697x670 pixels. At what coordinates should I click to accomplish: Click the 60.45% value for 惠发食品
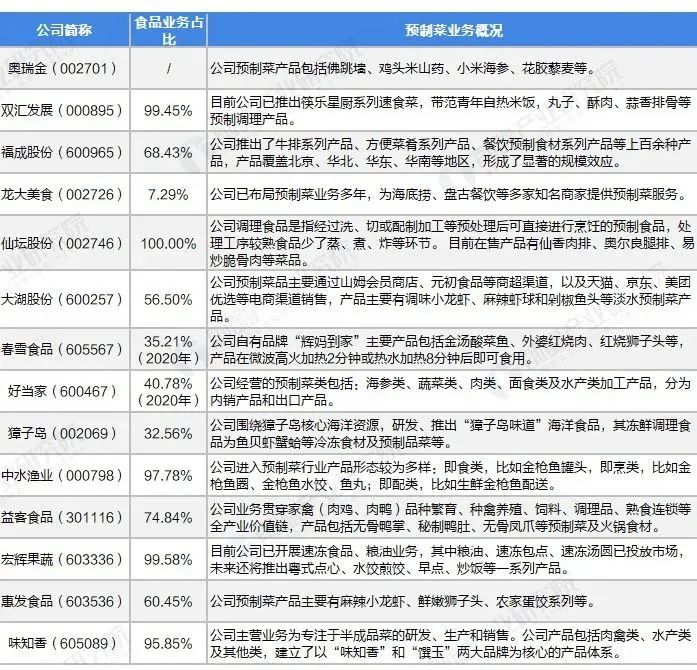pyautogui.click(x=168, y=602)
